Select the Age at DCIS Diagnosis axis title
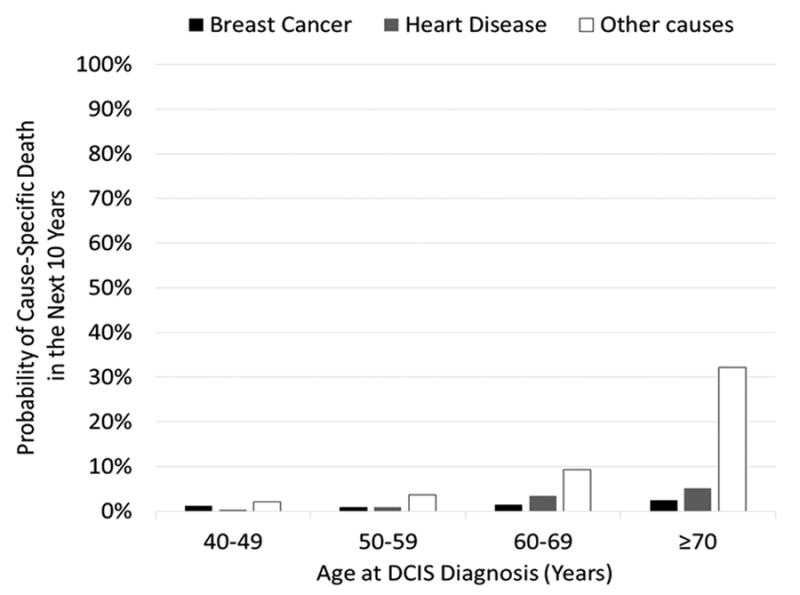This screenshot has width=800, height=595. pos(465,574)
